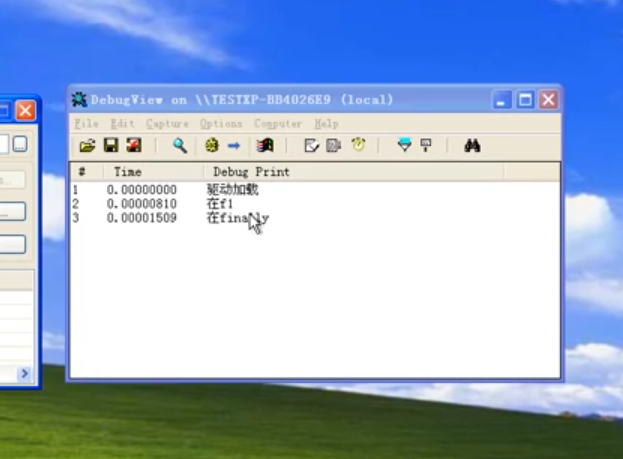This screenshot has width=623, height=459.
Task: Click the browse '...' button in left window
Action: [20, 144]
